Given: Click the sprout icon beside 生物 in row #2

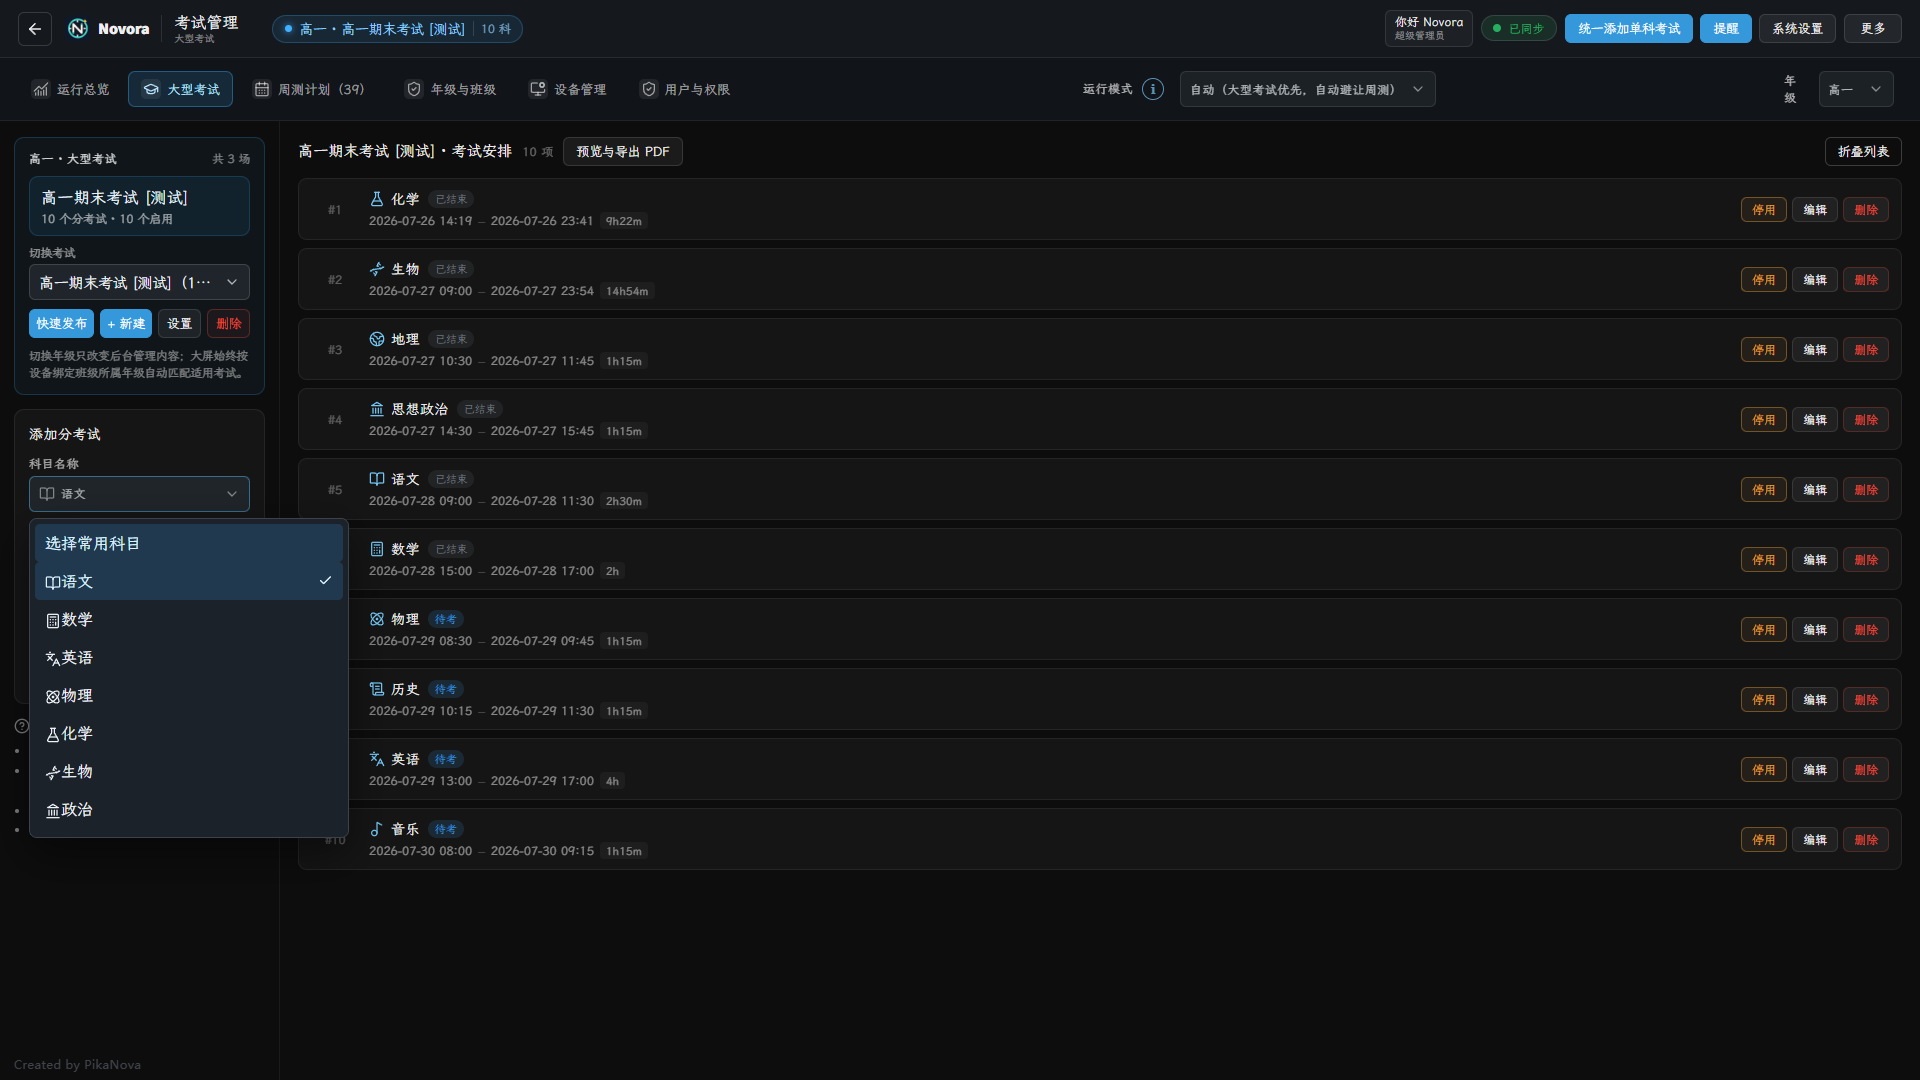Looking at the screenshot, I should coord(377,269).
